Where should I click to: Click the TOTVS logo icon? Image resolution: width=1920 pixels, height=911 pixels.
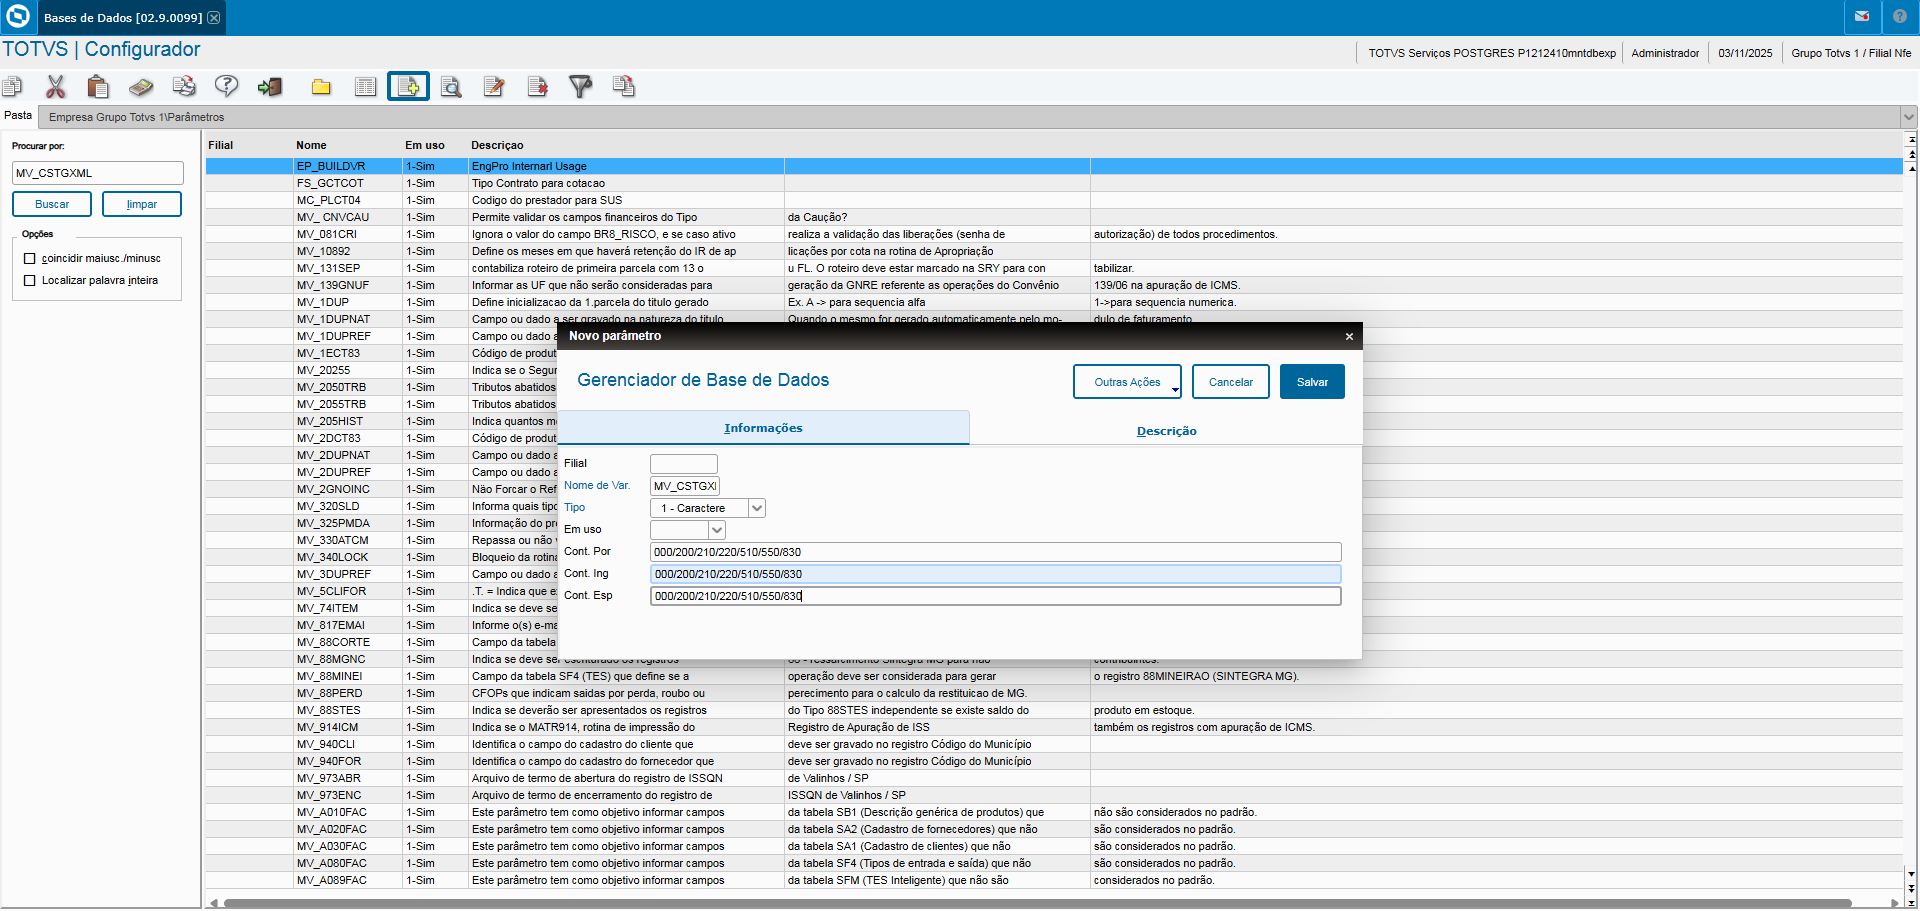18,17
